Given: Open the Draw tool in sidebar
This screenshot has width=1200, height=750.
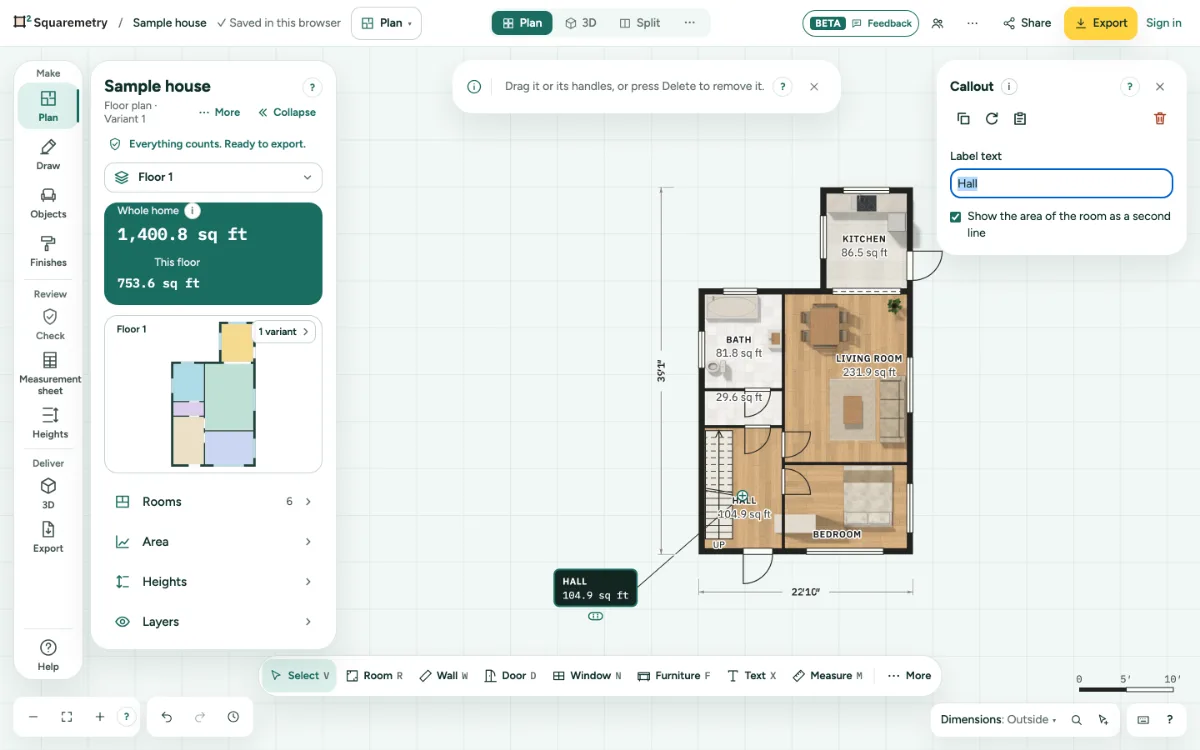Looking at the screenshot, I should click(x=48, y=155).
